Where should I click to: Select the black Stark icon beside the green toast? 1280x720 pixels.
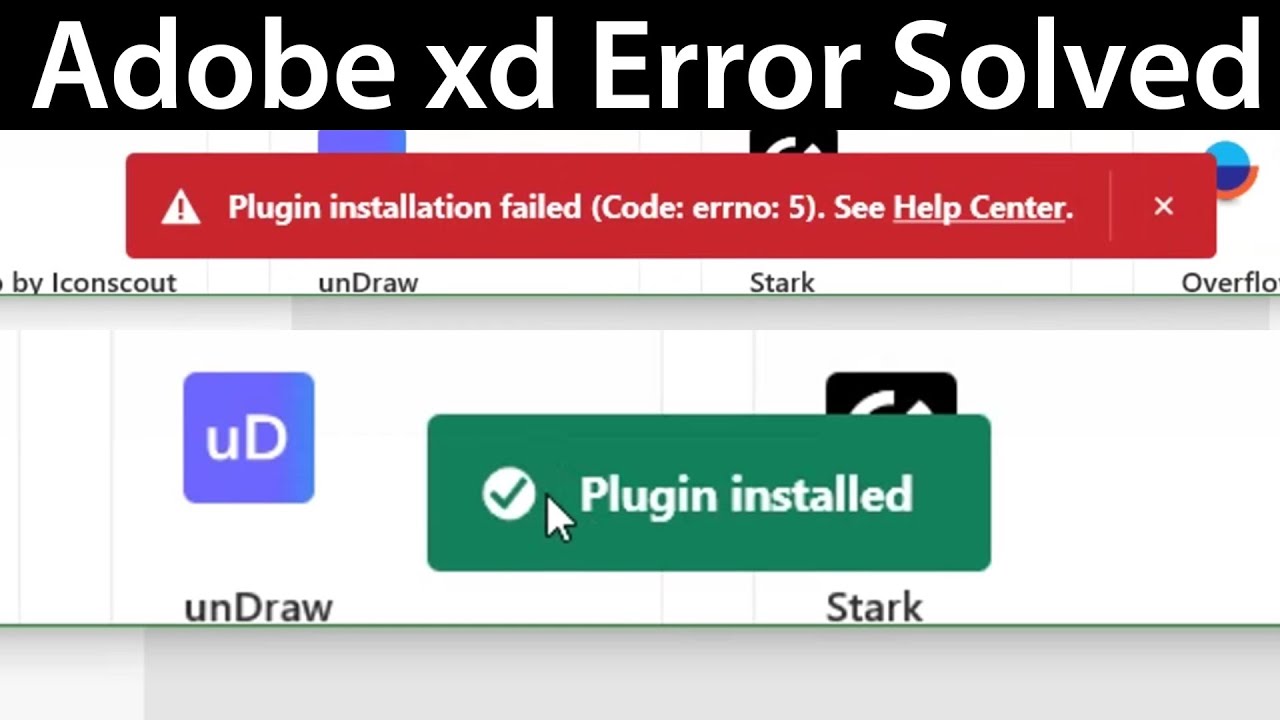[891, 394]
